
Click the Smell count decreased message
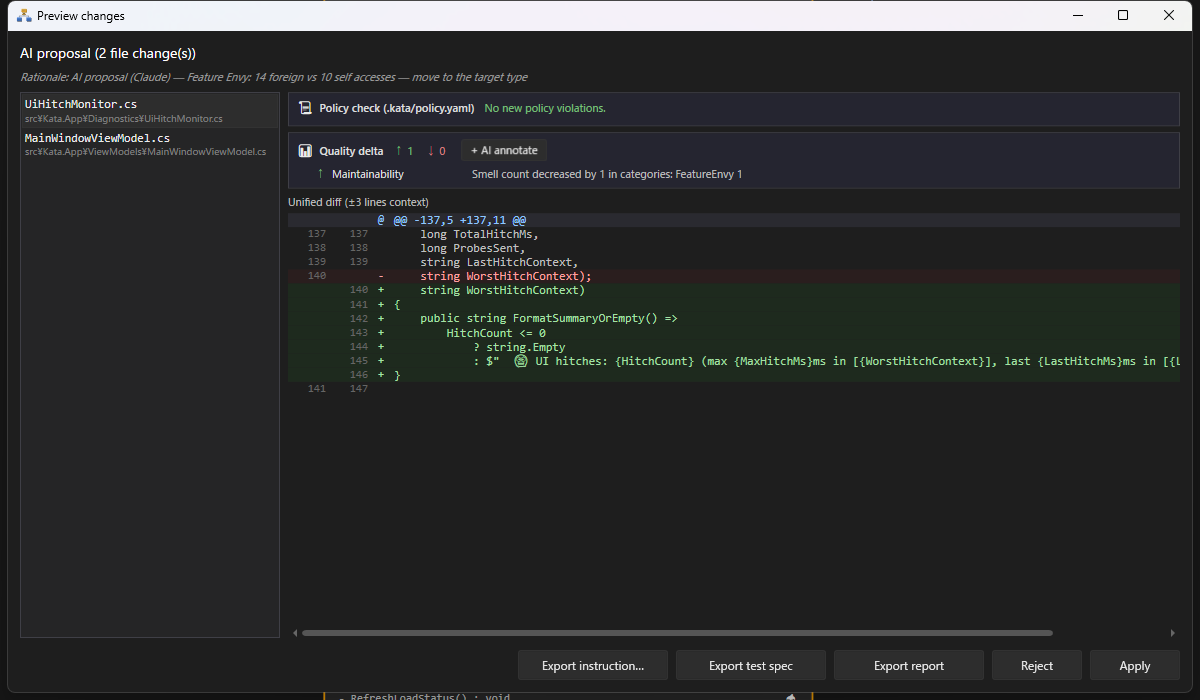pos(607,174)
